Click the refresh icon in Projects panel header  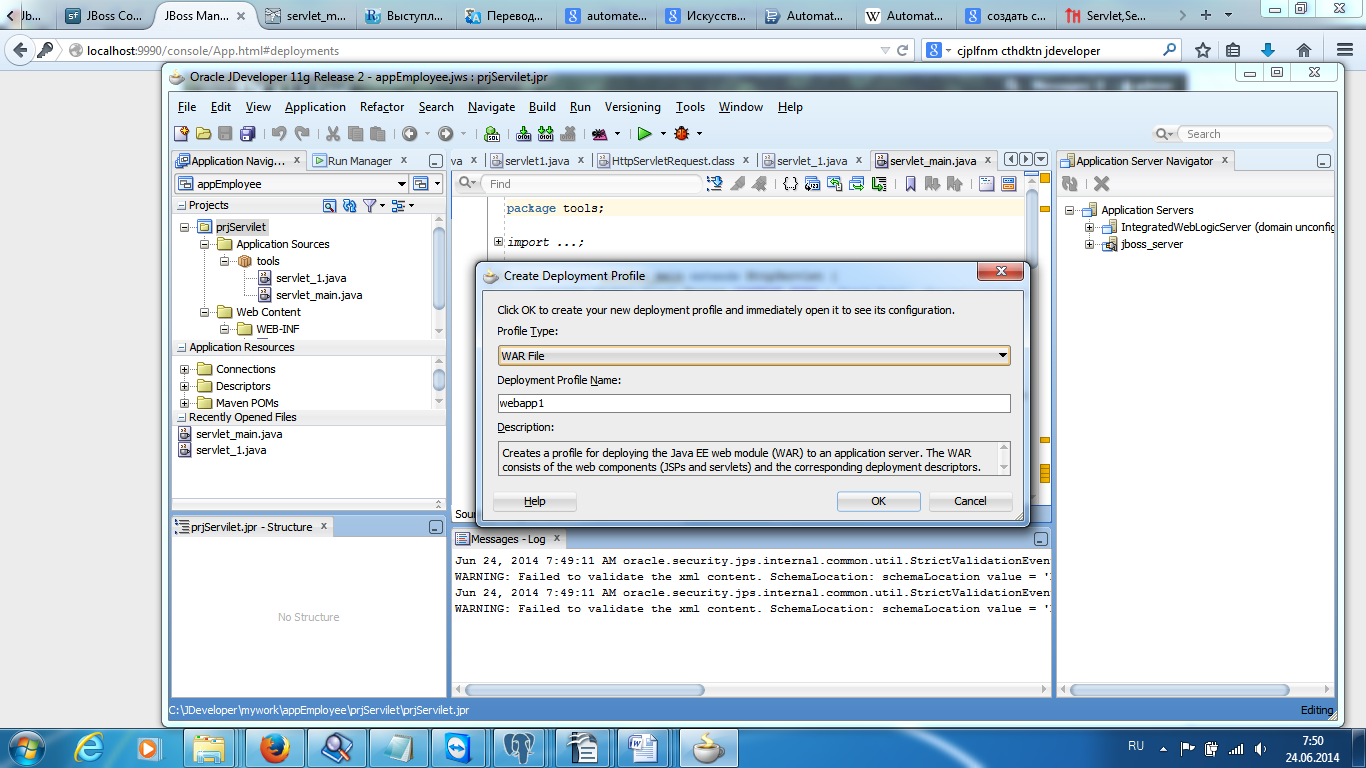pyautogui.click(x=349, y=205)
